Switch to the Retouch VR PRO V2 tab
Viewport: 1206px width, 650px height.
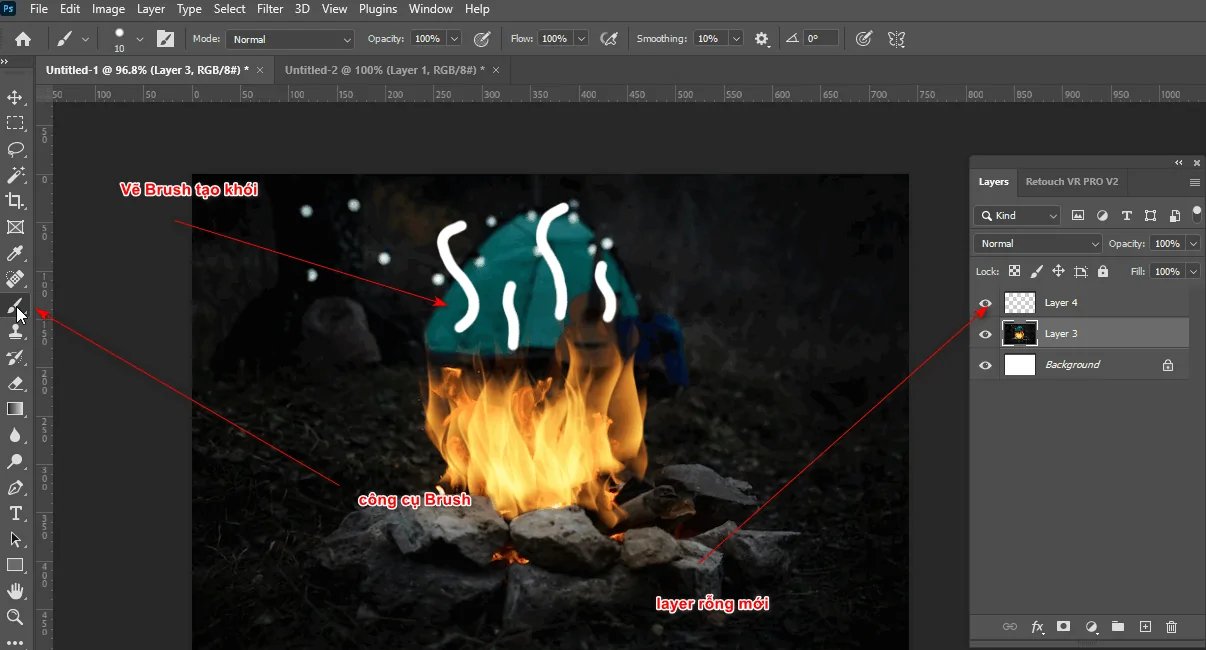[1071, 181]
